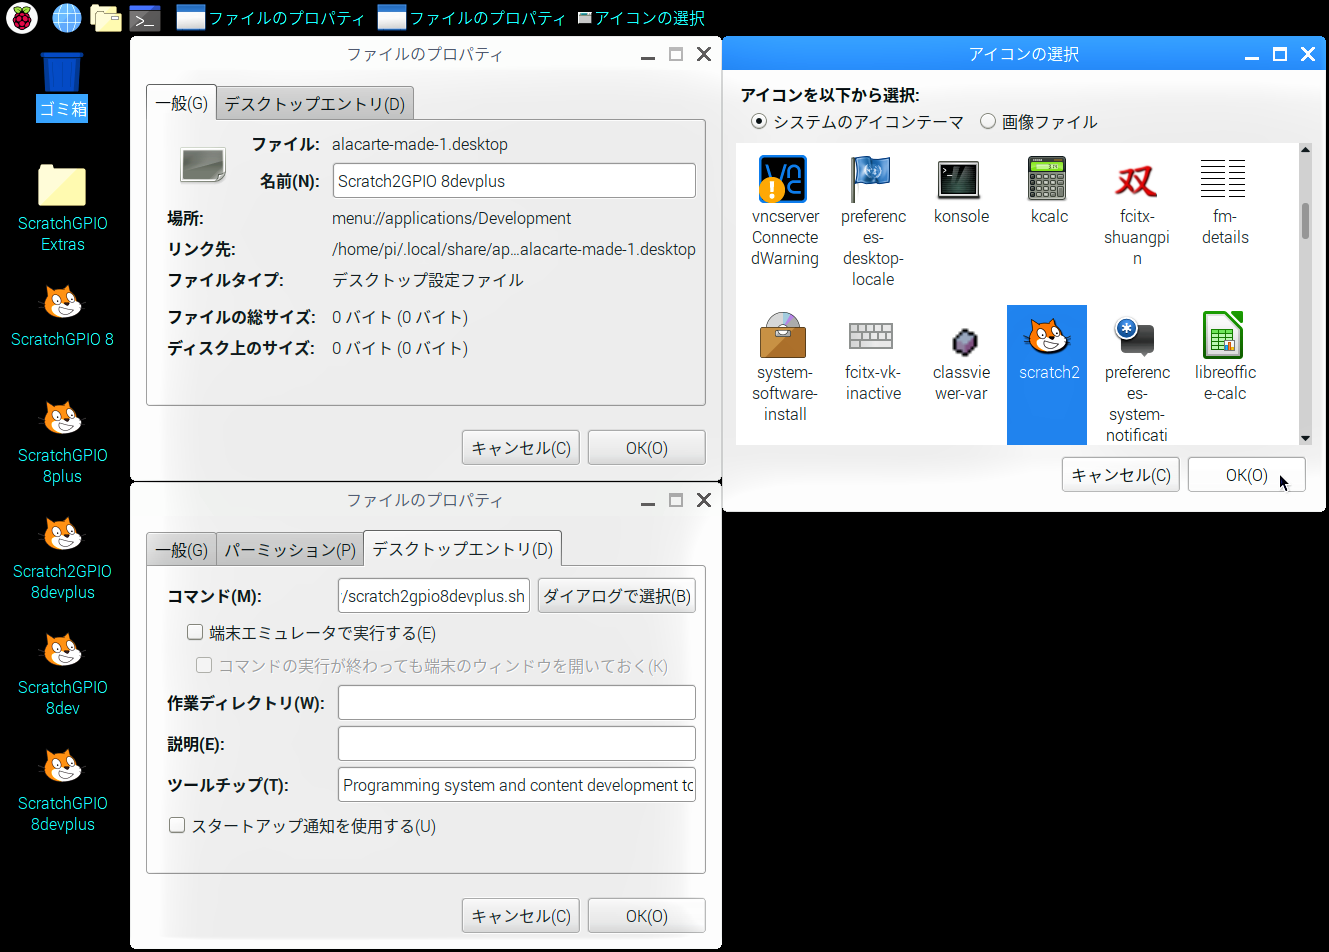Switch to second ファイルのプロパティ taskbar window
The height and width of the screenshot is (952, 1329).
472,18
